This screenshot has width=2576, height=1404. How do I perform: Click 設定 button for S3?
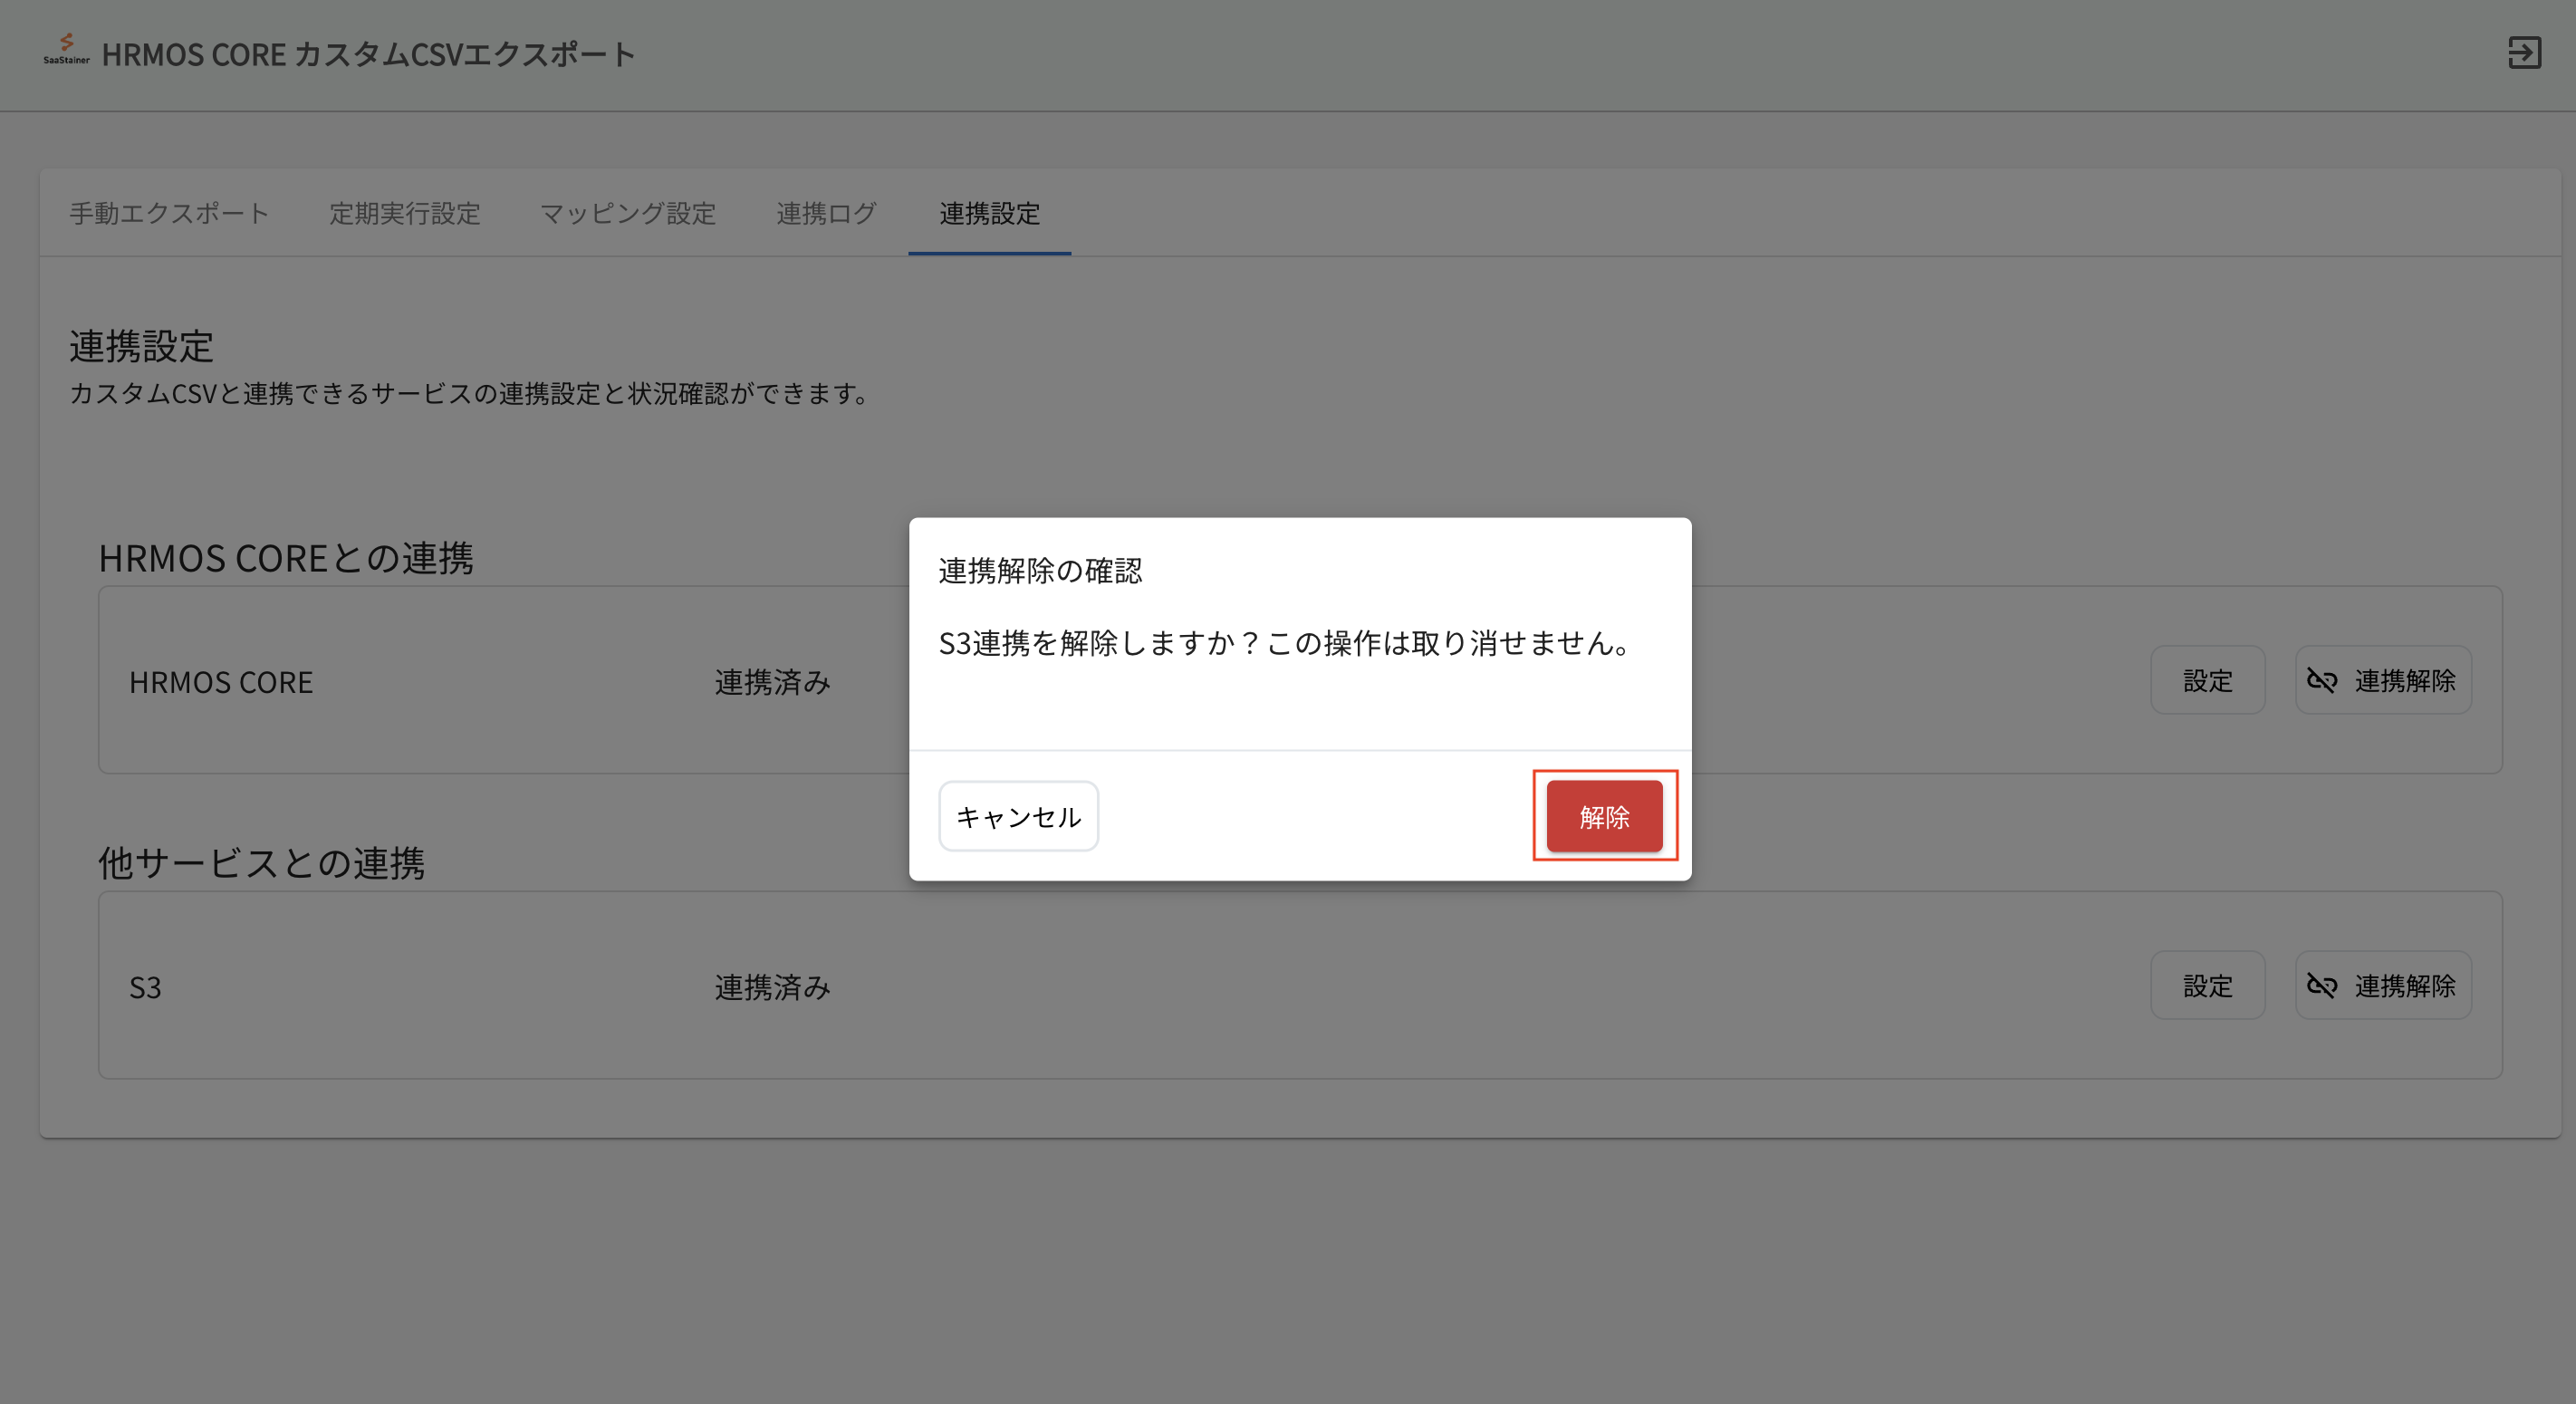point(2207,986)
